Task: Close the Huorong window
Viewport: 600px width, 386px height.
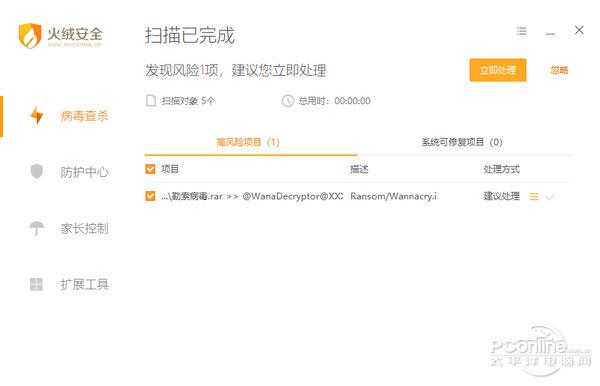Action: pos(579,30)
